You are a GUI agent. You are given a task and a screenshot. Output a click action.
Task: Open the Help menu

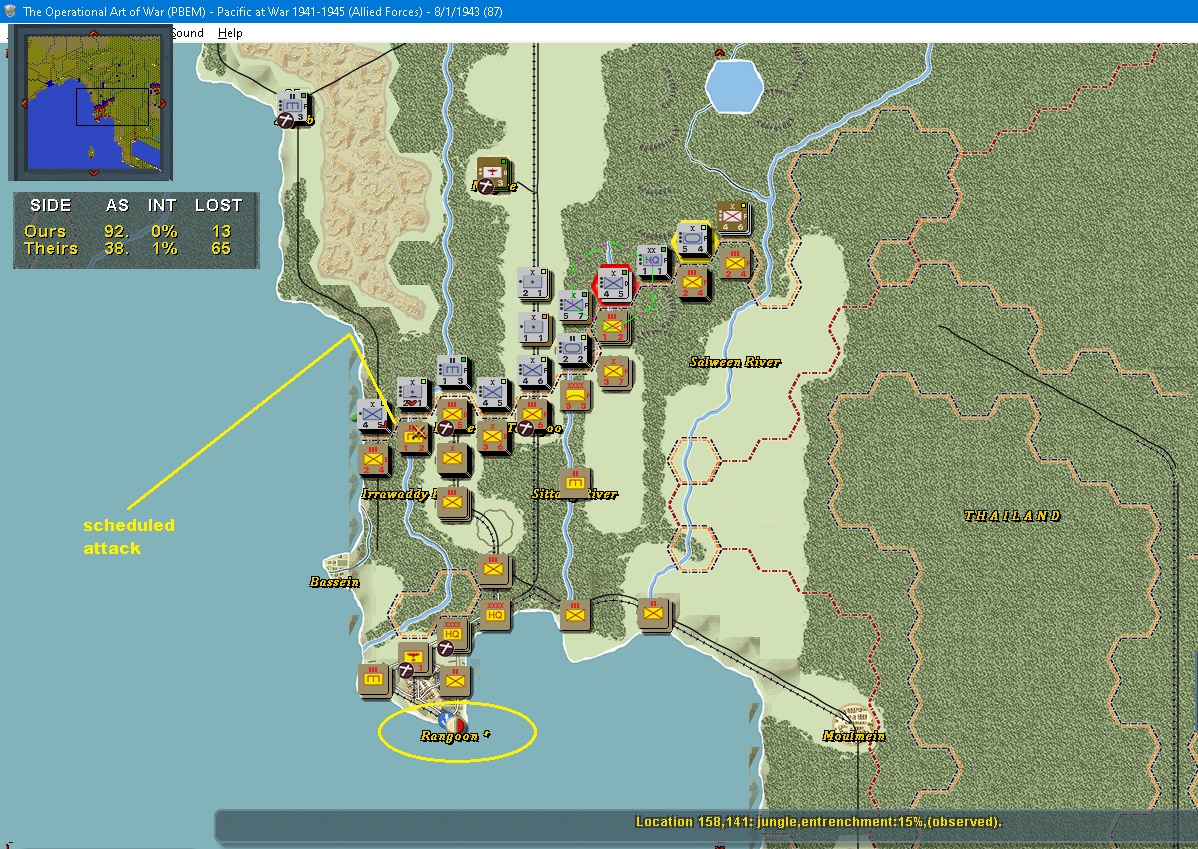coord(230,33)
